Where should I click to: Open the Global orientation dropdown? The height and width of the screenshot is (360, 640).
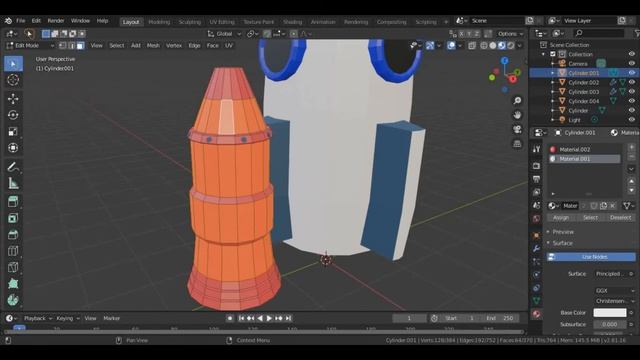pos(224,34)
